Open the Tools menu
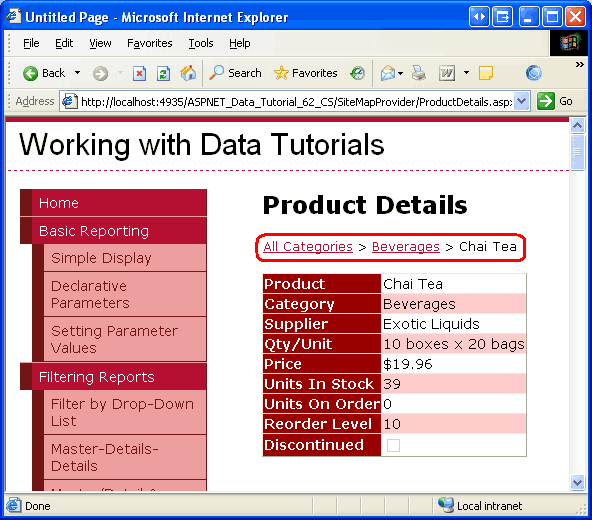The width and height of the screenshot is (592, 520). coord(201,43)
